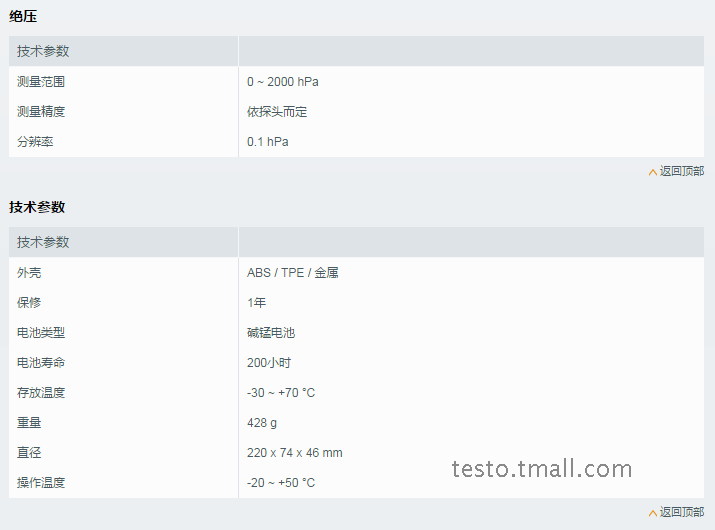The image size is (715, 530).
Task: Click 返回顶部 link below the 分辨率 row
Action: pos(682,171)
